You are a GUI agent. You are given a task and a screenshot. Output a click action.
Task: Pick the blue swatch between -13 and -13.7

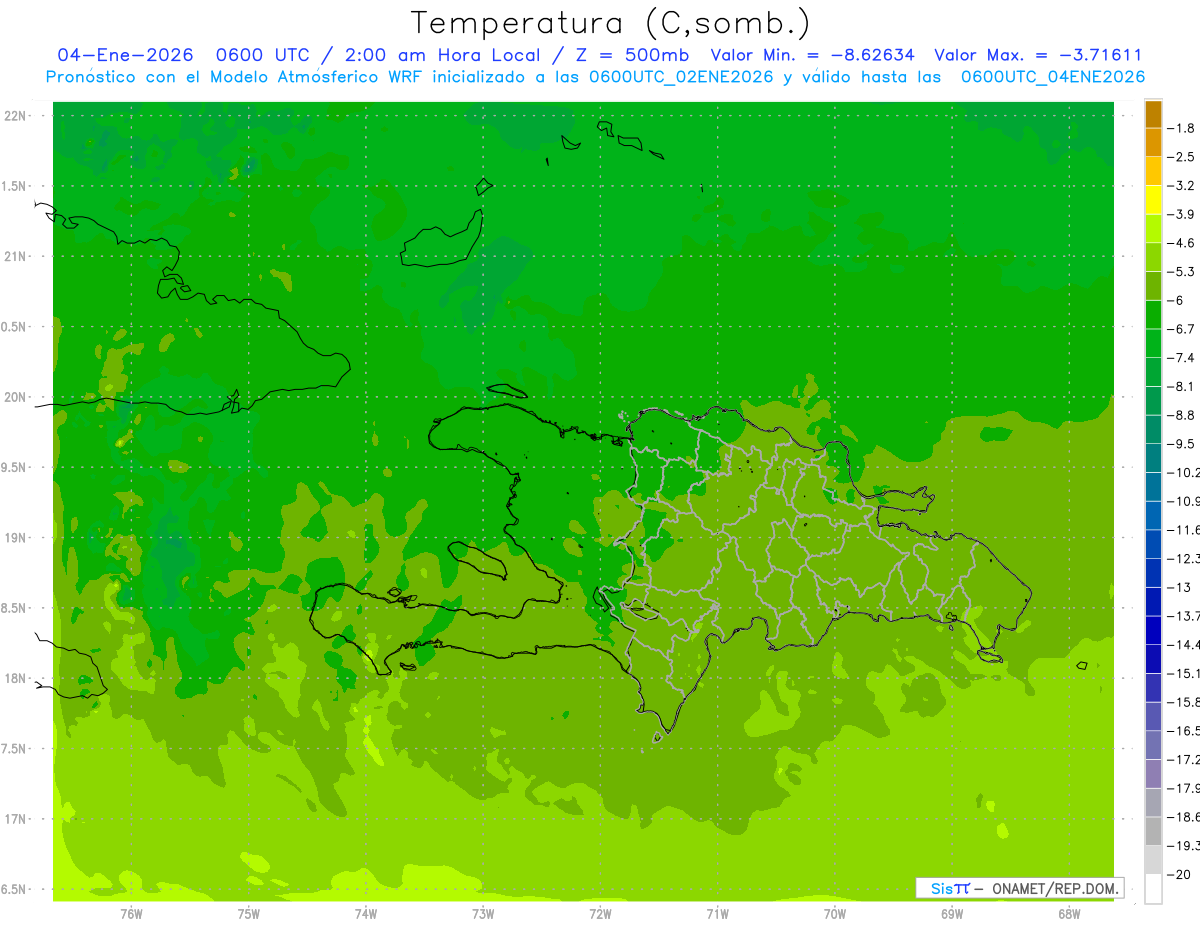point(1153,602)
